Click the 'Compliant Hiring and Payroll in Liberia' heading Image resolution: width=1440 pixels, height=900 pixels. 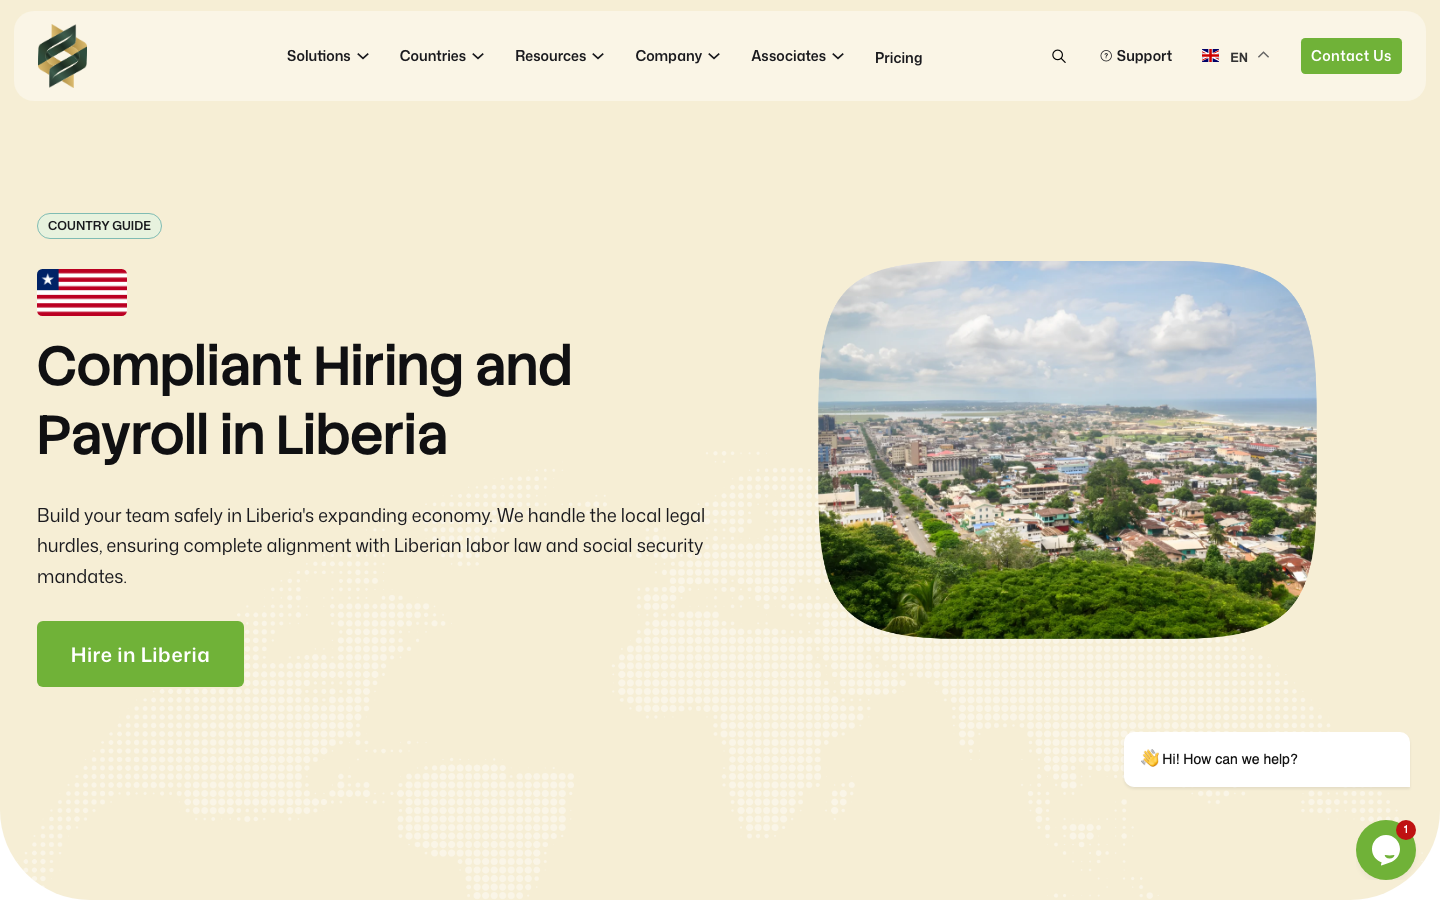click(305, 400)
